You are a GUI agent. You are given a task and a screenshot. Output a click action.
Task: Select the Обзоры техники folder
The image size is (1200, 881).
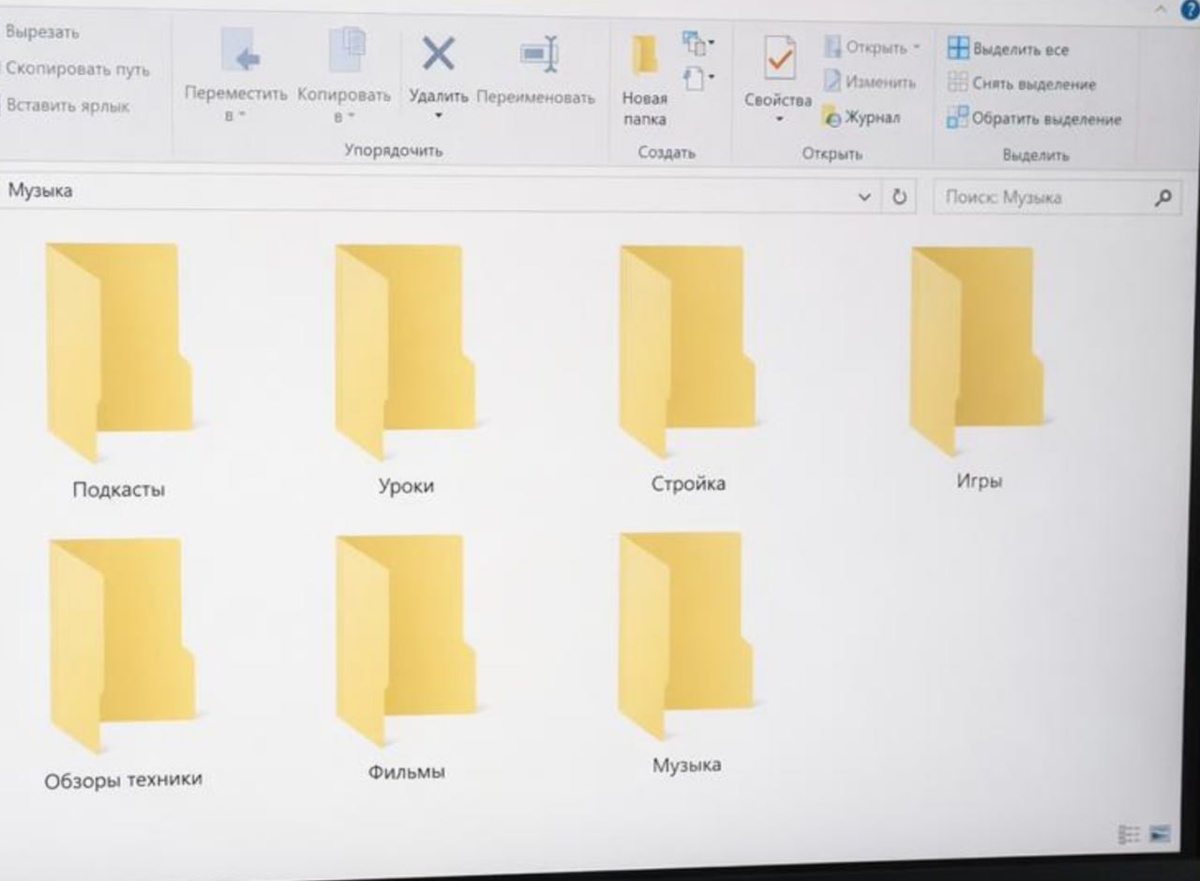point(122,663)
